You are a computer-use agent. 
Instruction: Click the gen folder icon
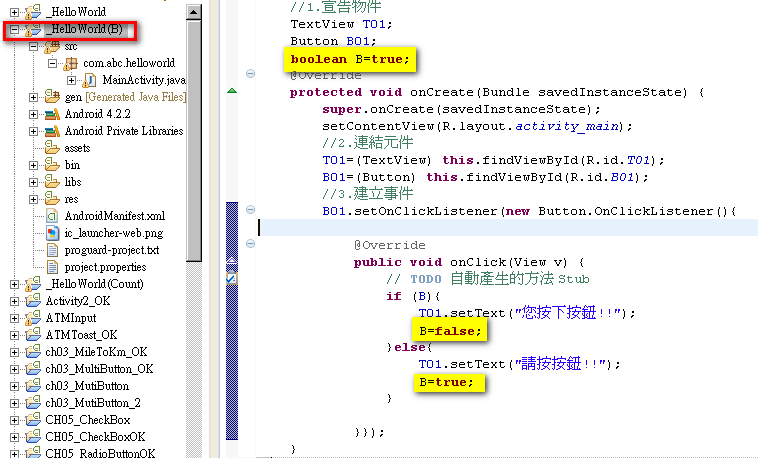[52, 97]
